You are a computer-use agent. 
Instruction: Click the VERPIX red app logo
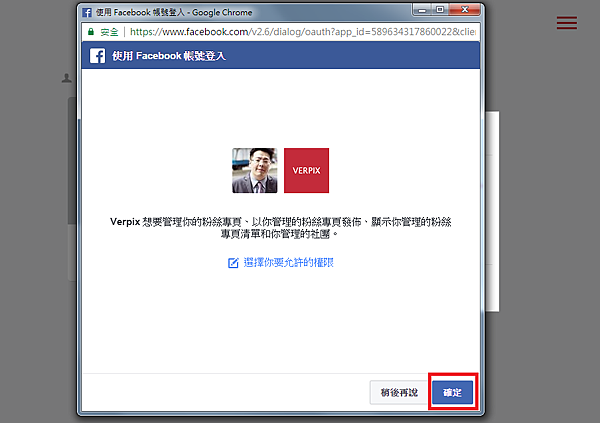[x=306, y=170]
